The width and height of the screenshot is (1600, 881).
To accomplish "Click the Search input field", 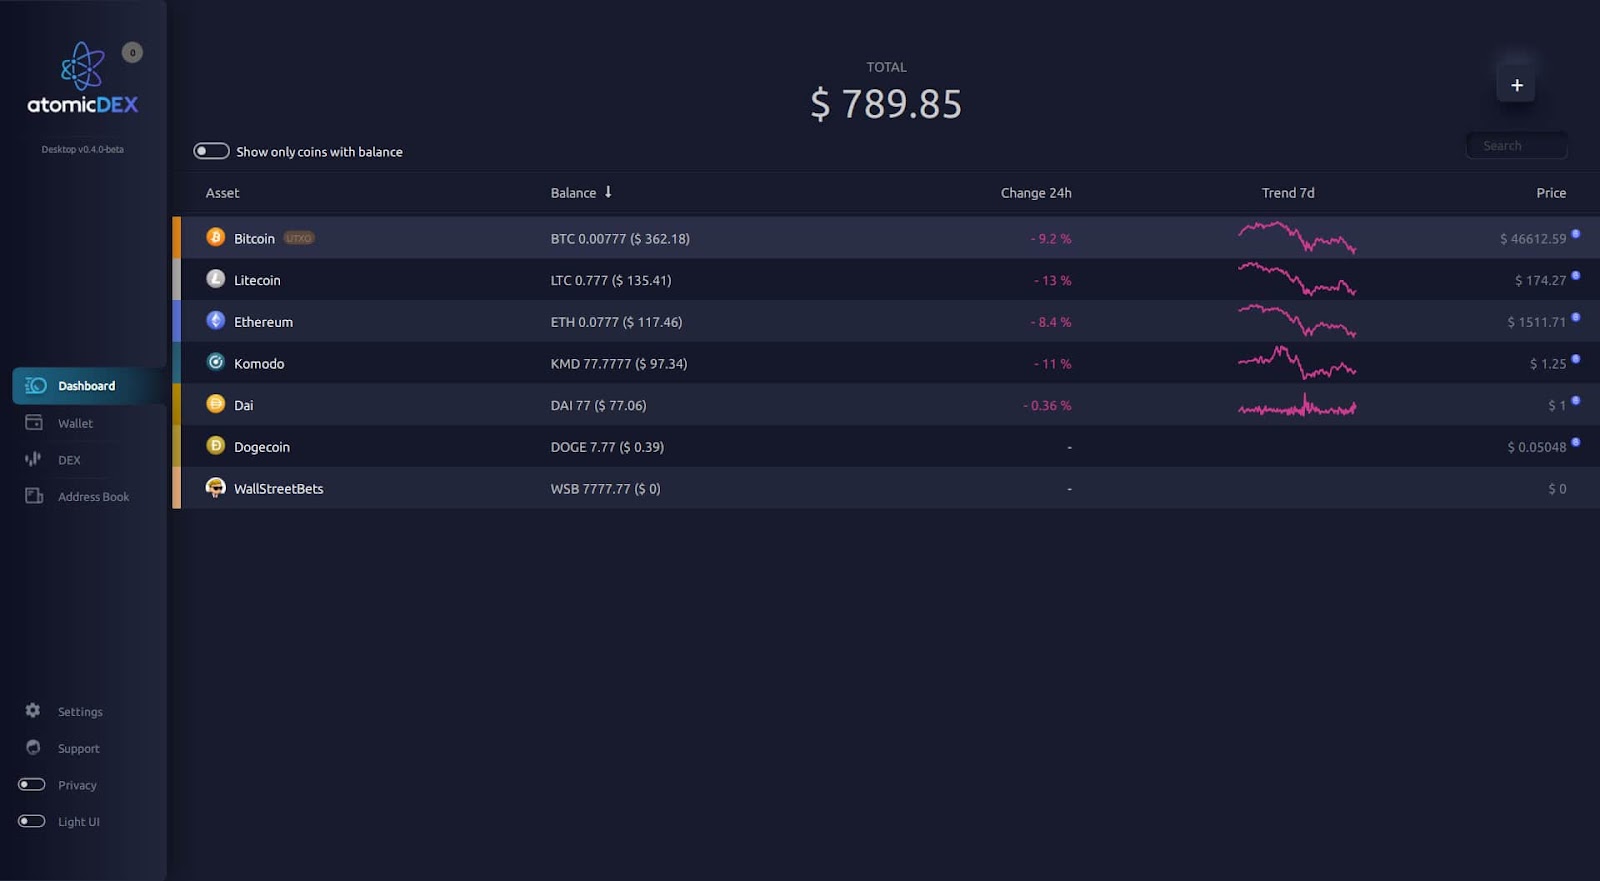I will pyautogui.click(x=1516, y=145).
